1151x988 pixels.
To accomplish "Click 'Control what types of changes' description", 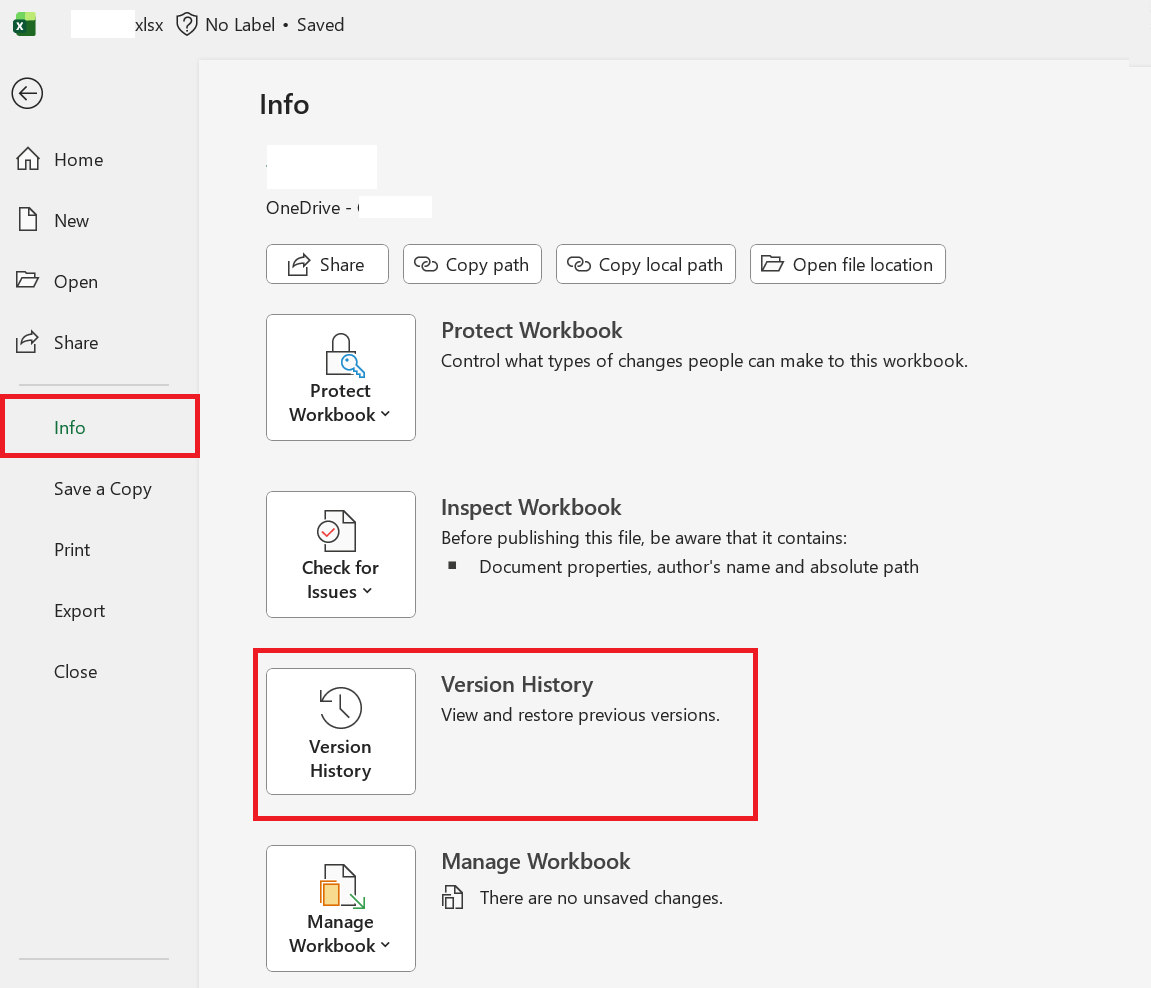I will (704, 361).
